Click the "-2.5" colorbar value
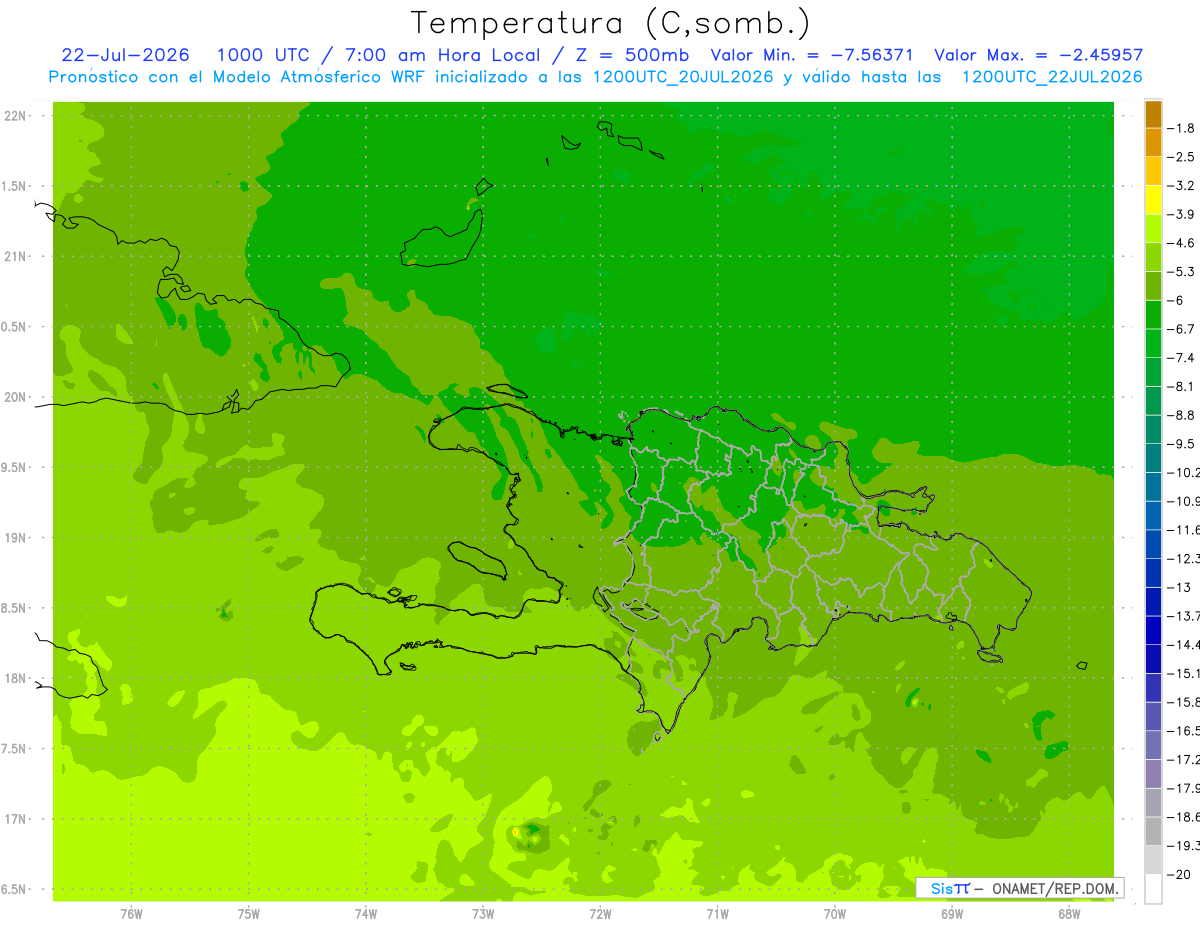Image resolution: width=1200 pixels, height=927 pixels. pos(1181,157)
